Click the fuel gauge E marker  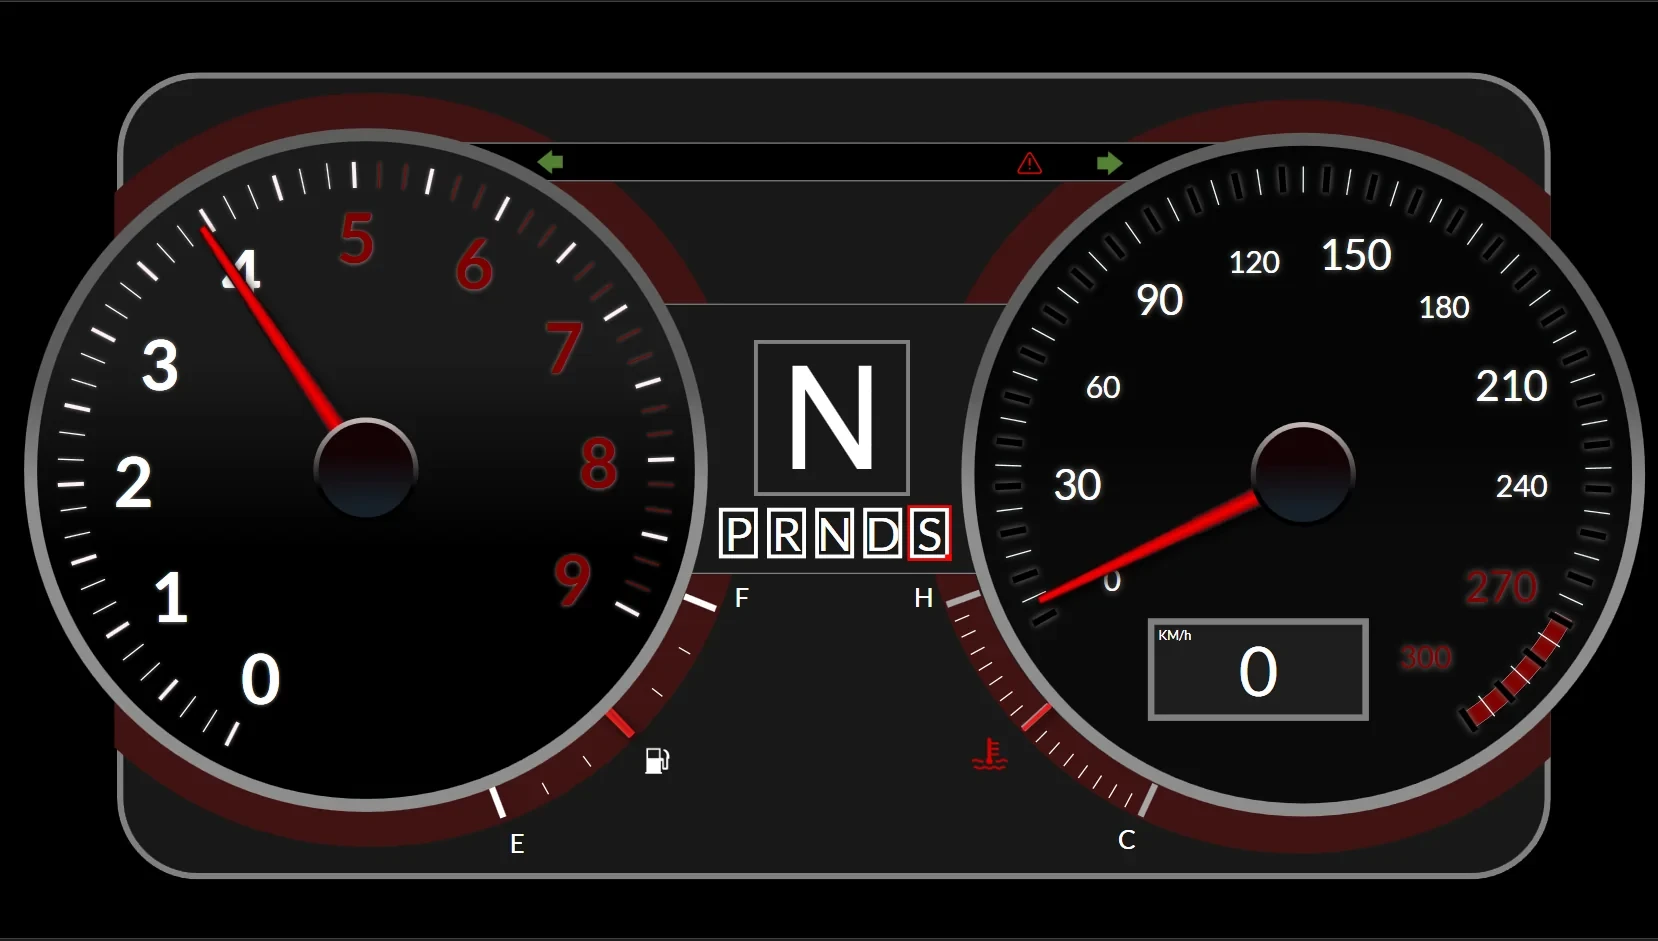click(517, 843)
